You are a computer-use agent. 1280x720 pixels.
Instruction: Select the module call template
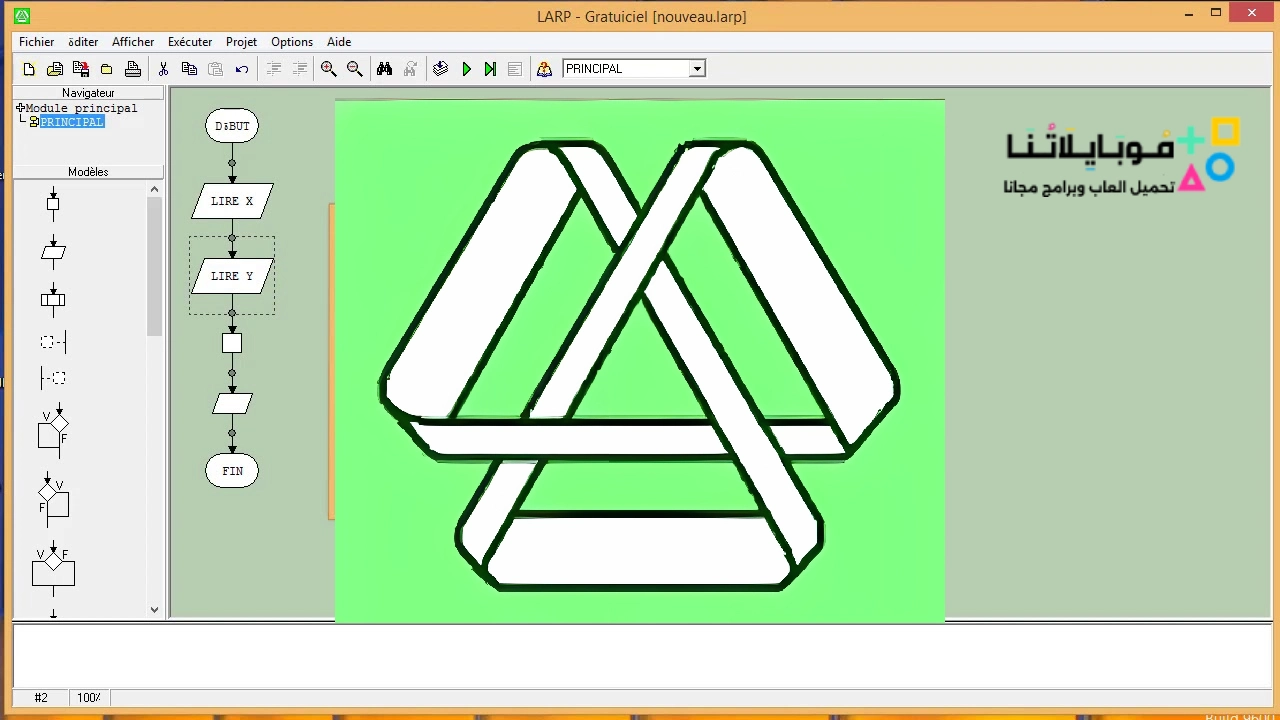coord(53,298)
